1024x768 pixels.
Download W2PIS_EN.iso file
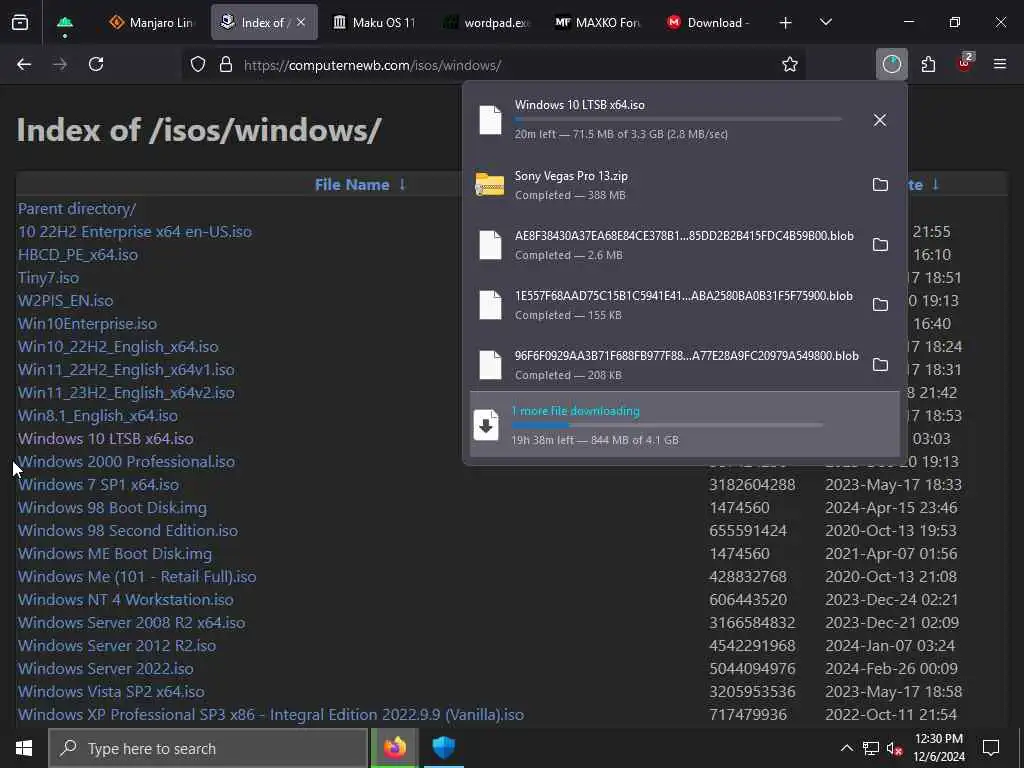(65, 300)
